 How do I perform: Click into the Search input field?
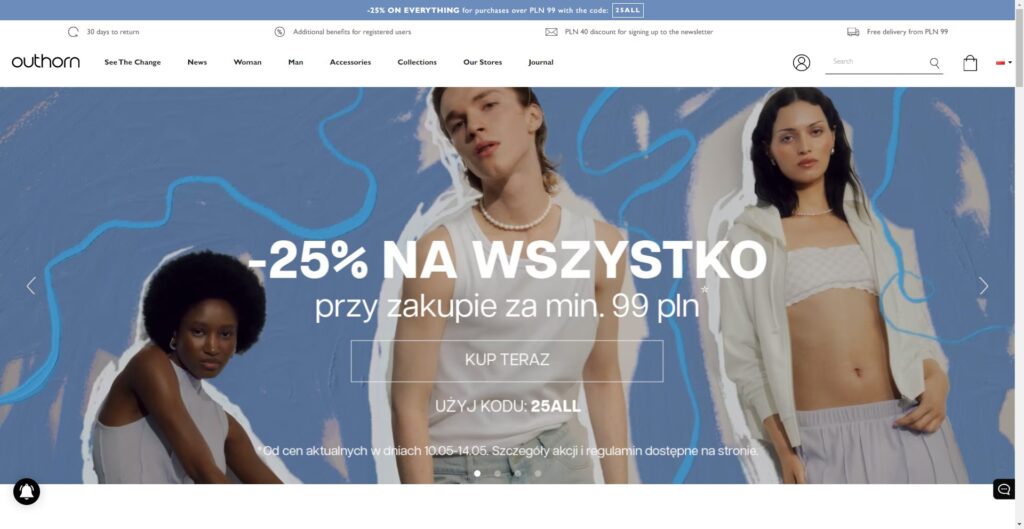[x=877, y=61]
